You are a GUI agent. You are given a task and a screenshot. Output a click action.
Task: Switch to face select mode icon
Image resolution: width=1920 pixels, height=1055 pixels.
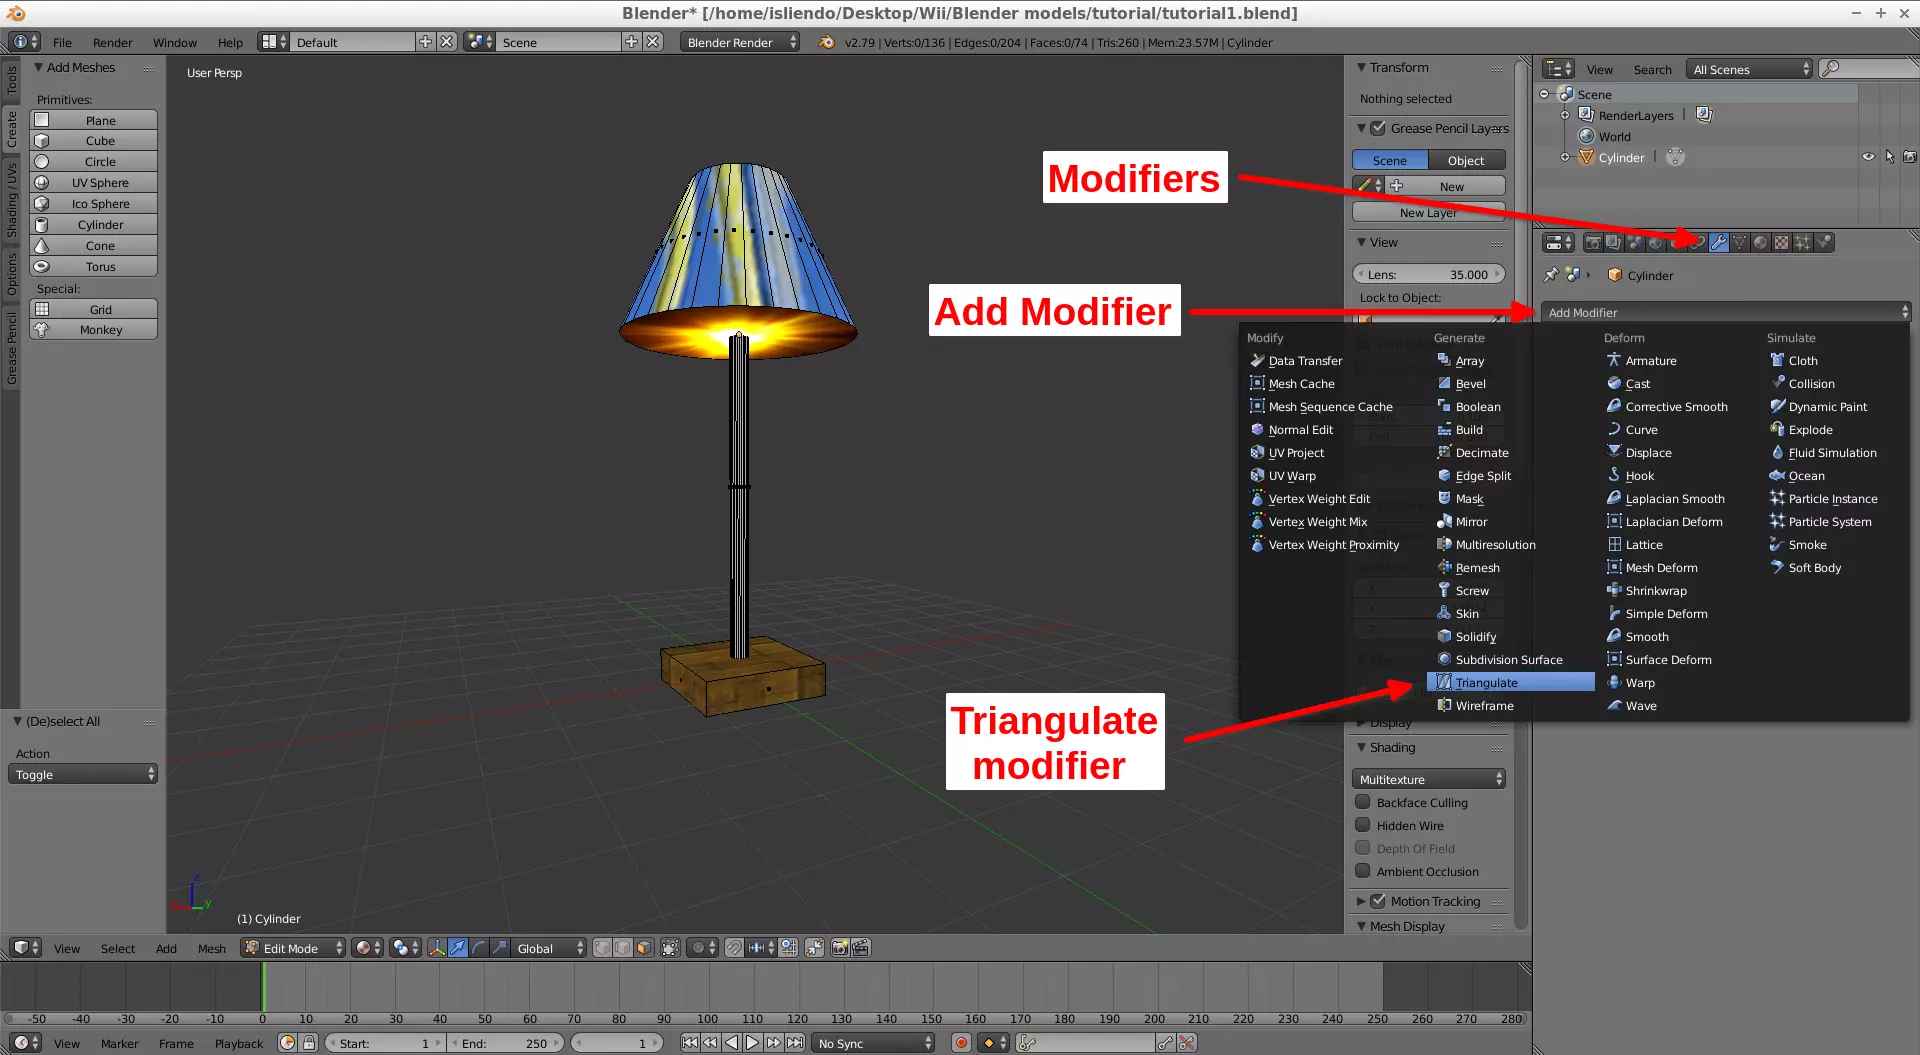(x=644, y=948)
